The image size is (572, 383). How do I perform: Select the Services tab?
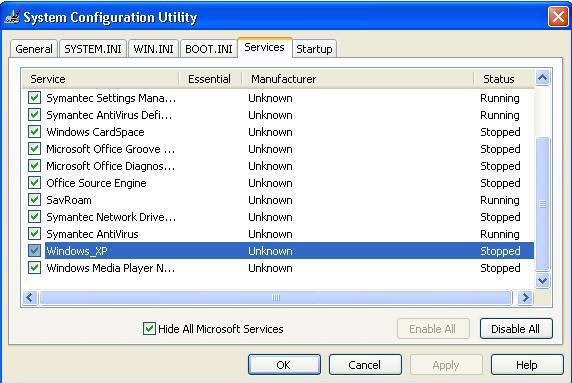click(264, 47)
